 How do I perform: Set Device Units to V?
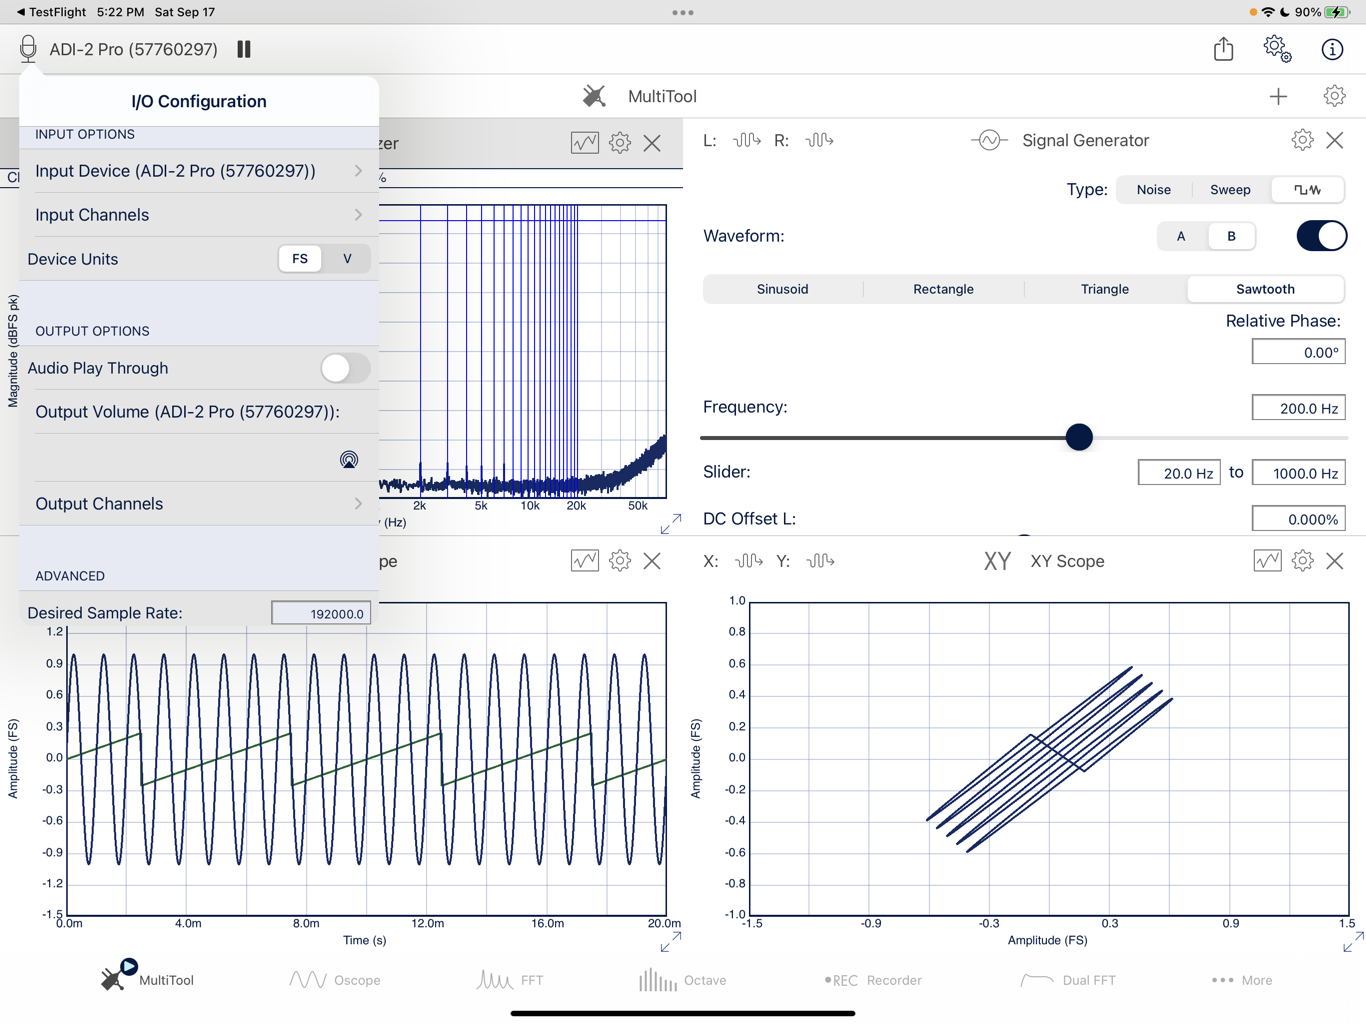[x=347, y=259]
